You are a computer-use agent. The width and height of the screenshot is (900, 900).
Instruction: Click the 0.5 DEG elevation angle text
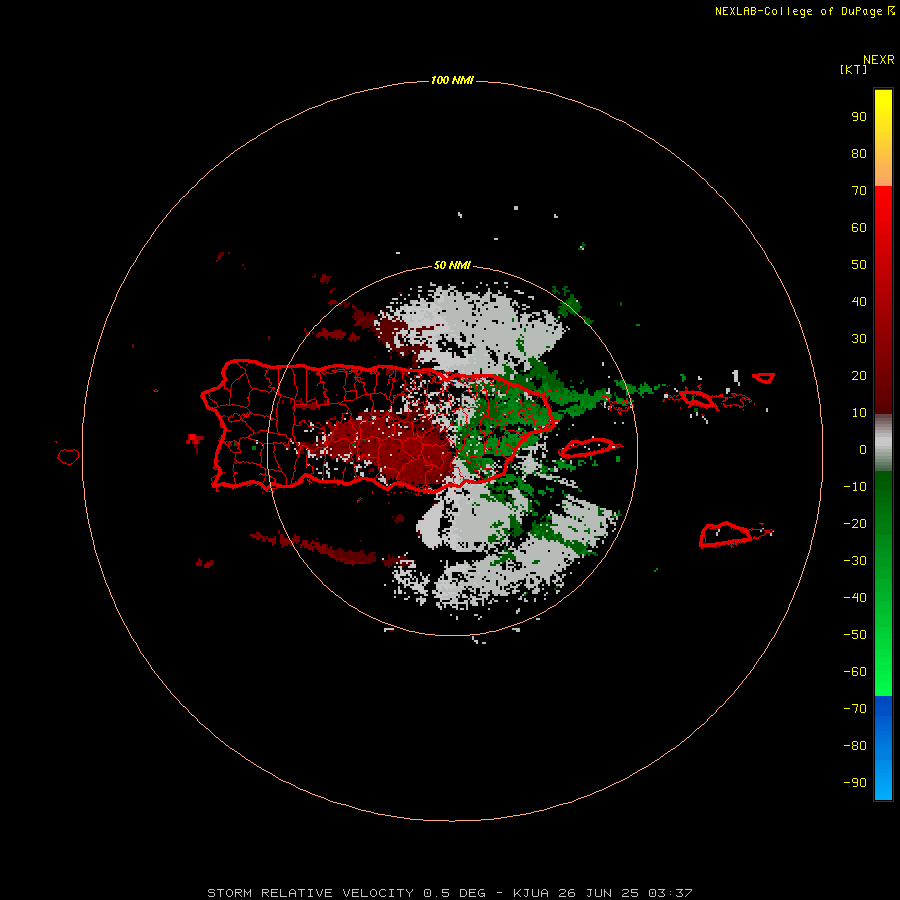point(455,893)
